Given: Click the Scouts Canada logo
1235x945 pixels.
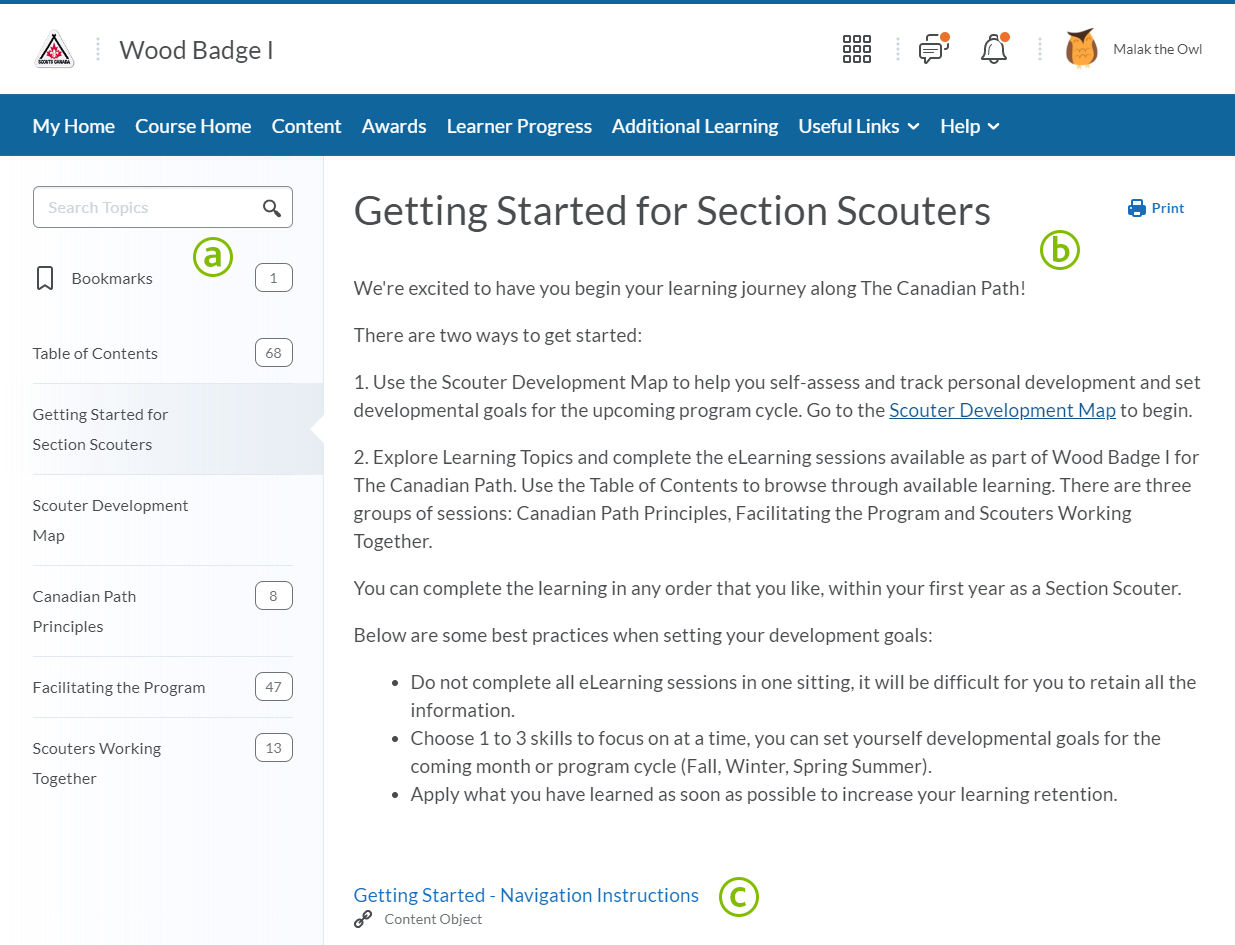Looking at the screenshot, I should (54, 49).
